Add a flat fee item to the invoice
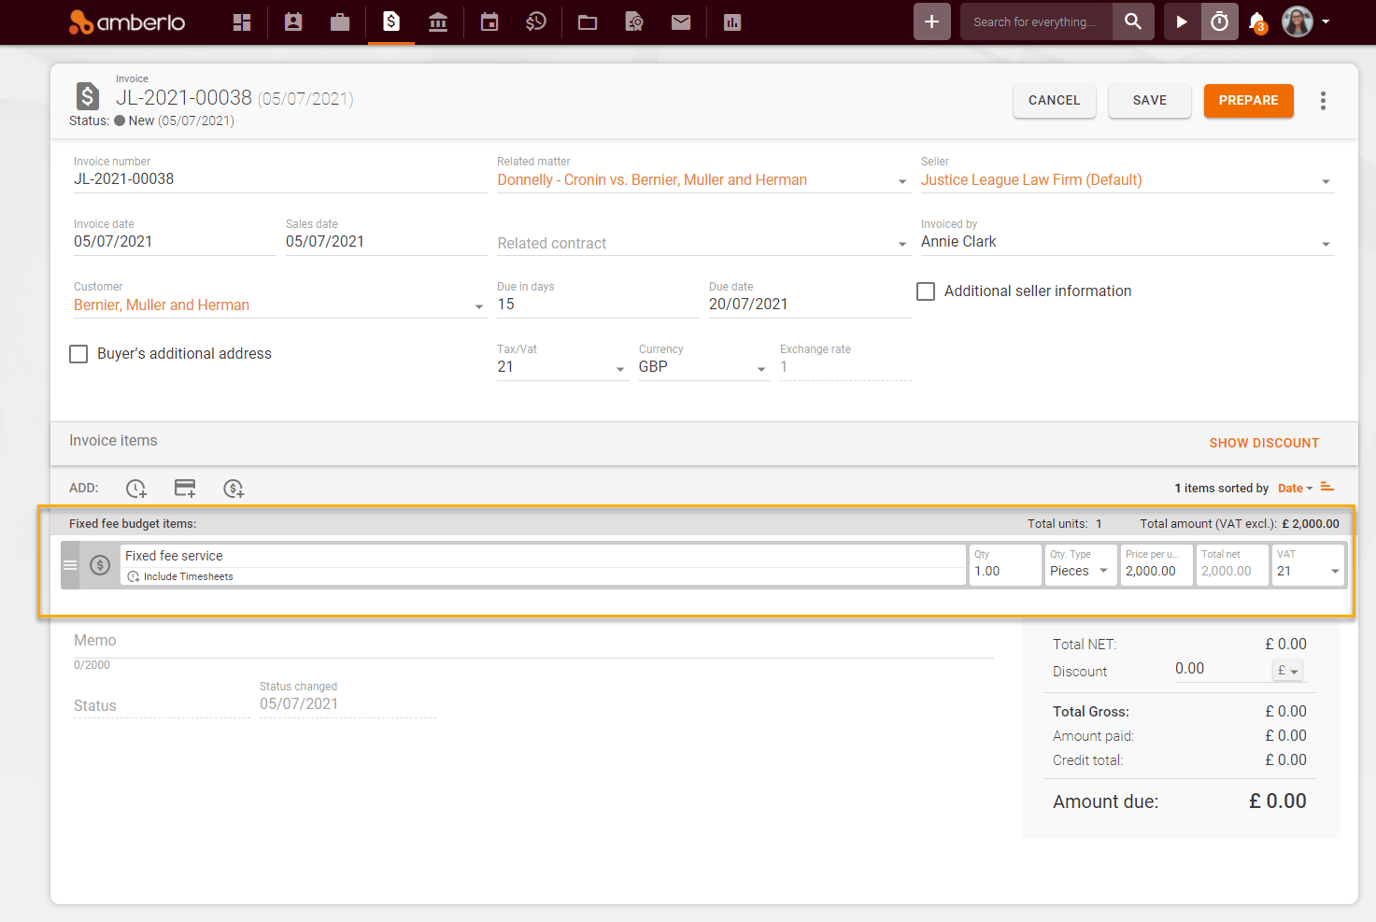Screen dimensions: 1376x922 (x=233, y=489)
